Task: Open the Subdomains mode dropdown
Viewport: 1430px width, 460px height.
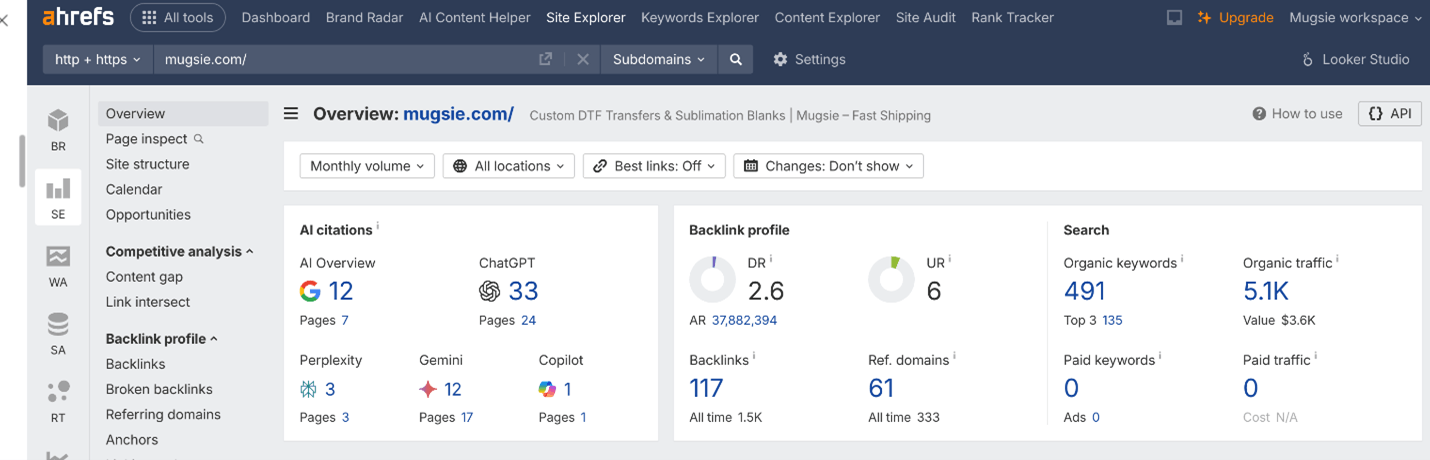Action: tap(659, 59)
